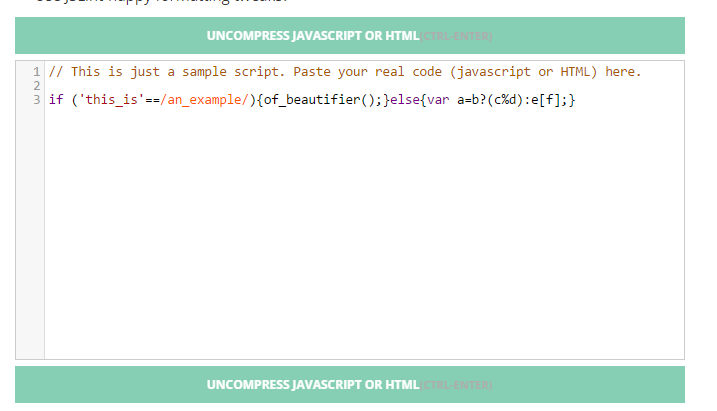Click the /an_example/ regex in the code

point(204,100)
